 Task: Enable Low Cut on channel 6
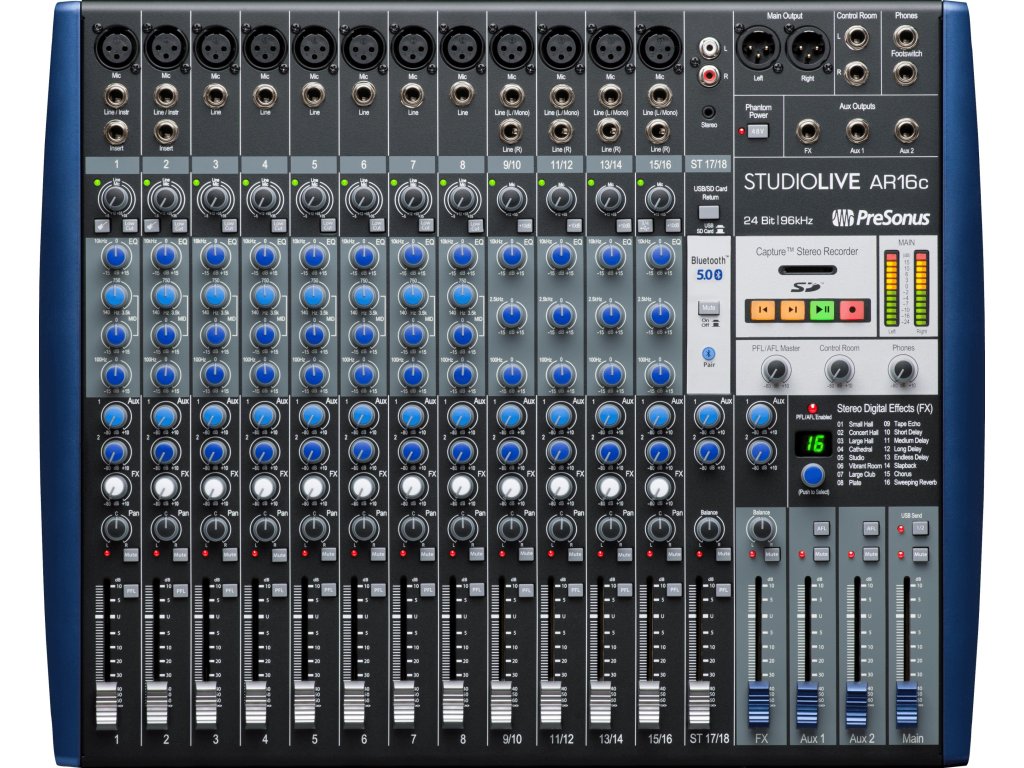tap(376, 226)
